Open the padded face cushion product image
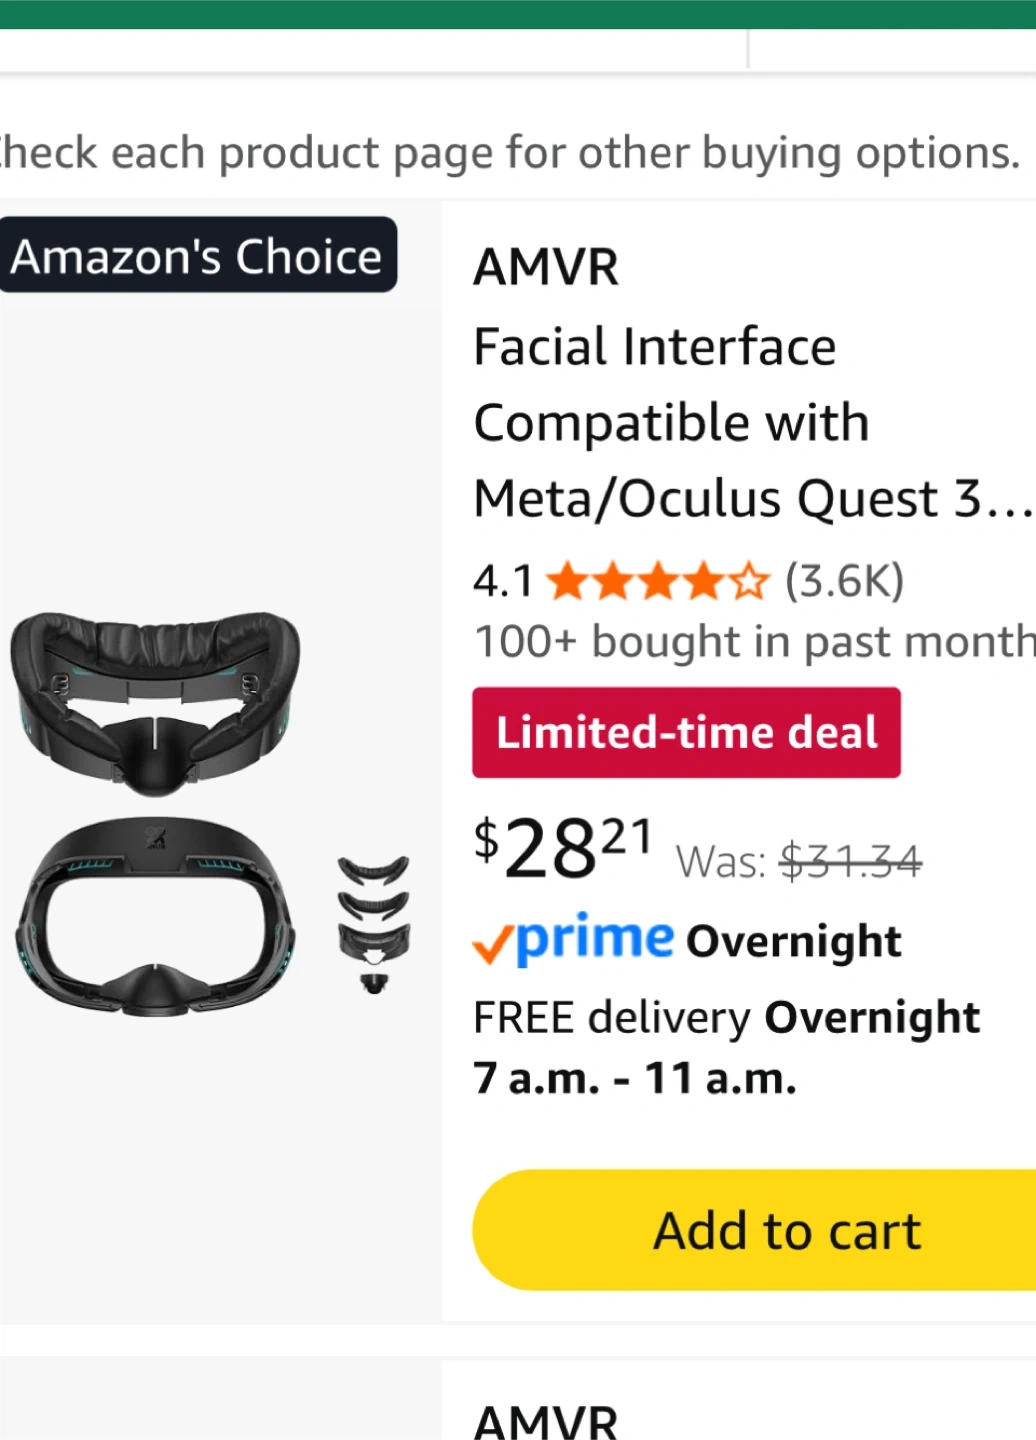Image resolution: width=1036 pixels, height=1440 pixels. [x=155, y=700]
